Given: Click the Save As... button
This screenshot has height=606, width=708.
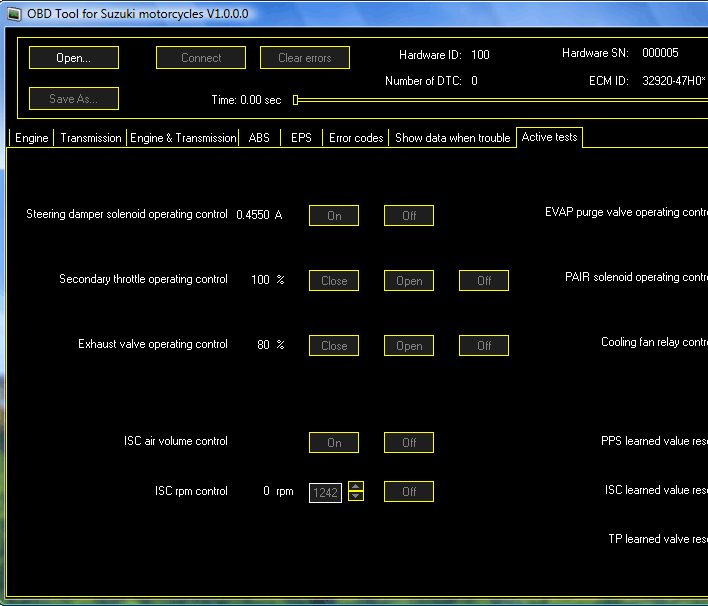Looking at the screenshot, I should (74, 98).
